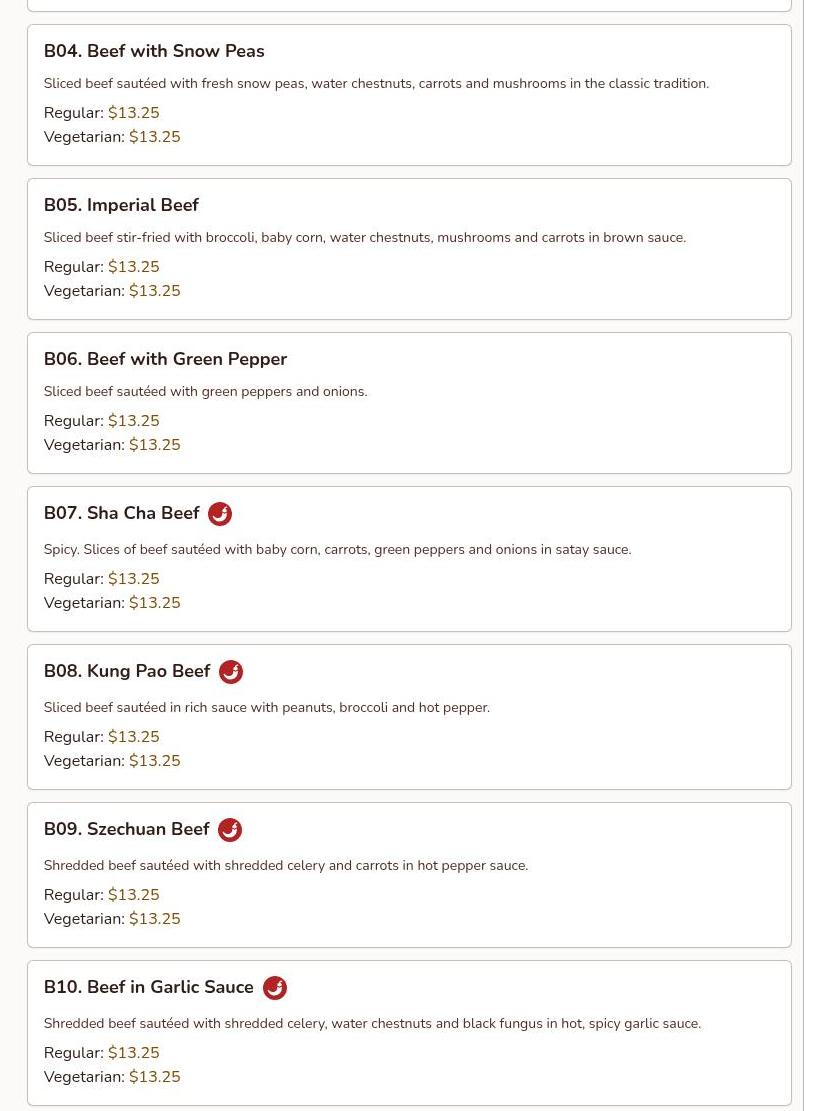Screen dimensions: 824x1111
Task: Open the B09. Szechuan Beef title
Action: pyautogui.click(x=127, y=829)
